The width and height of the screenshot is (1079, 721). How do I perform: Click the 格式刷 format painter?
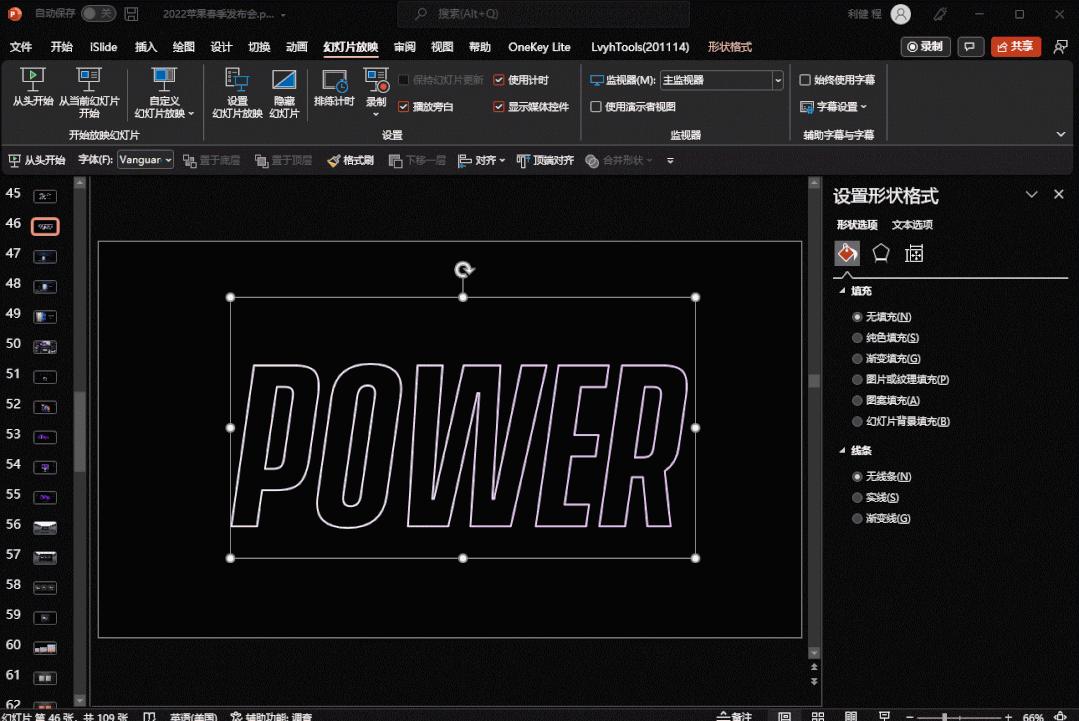click(350, 160)
